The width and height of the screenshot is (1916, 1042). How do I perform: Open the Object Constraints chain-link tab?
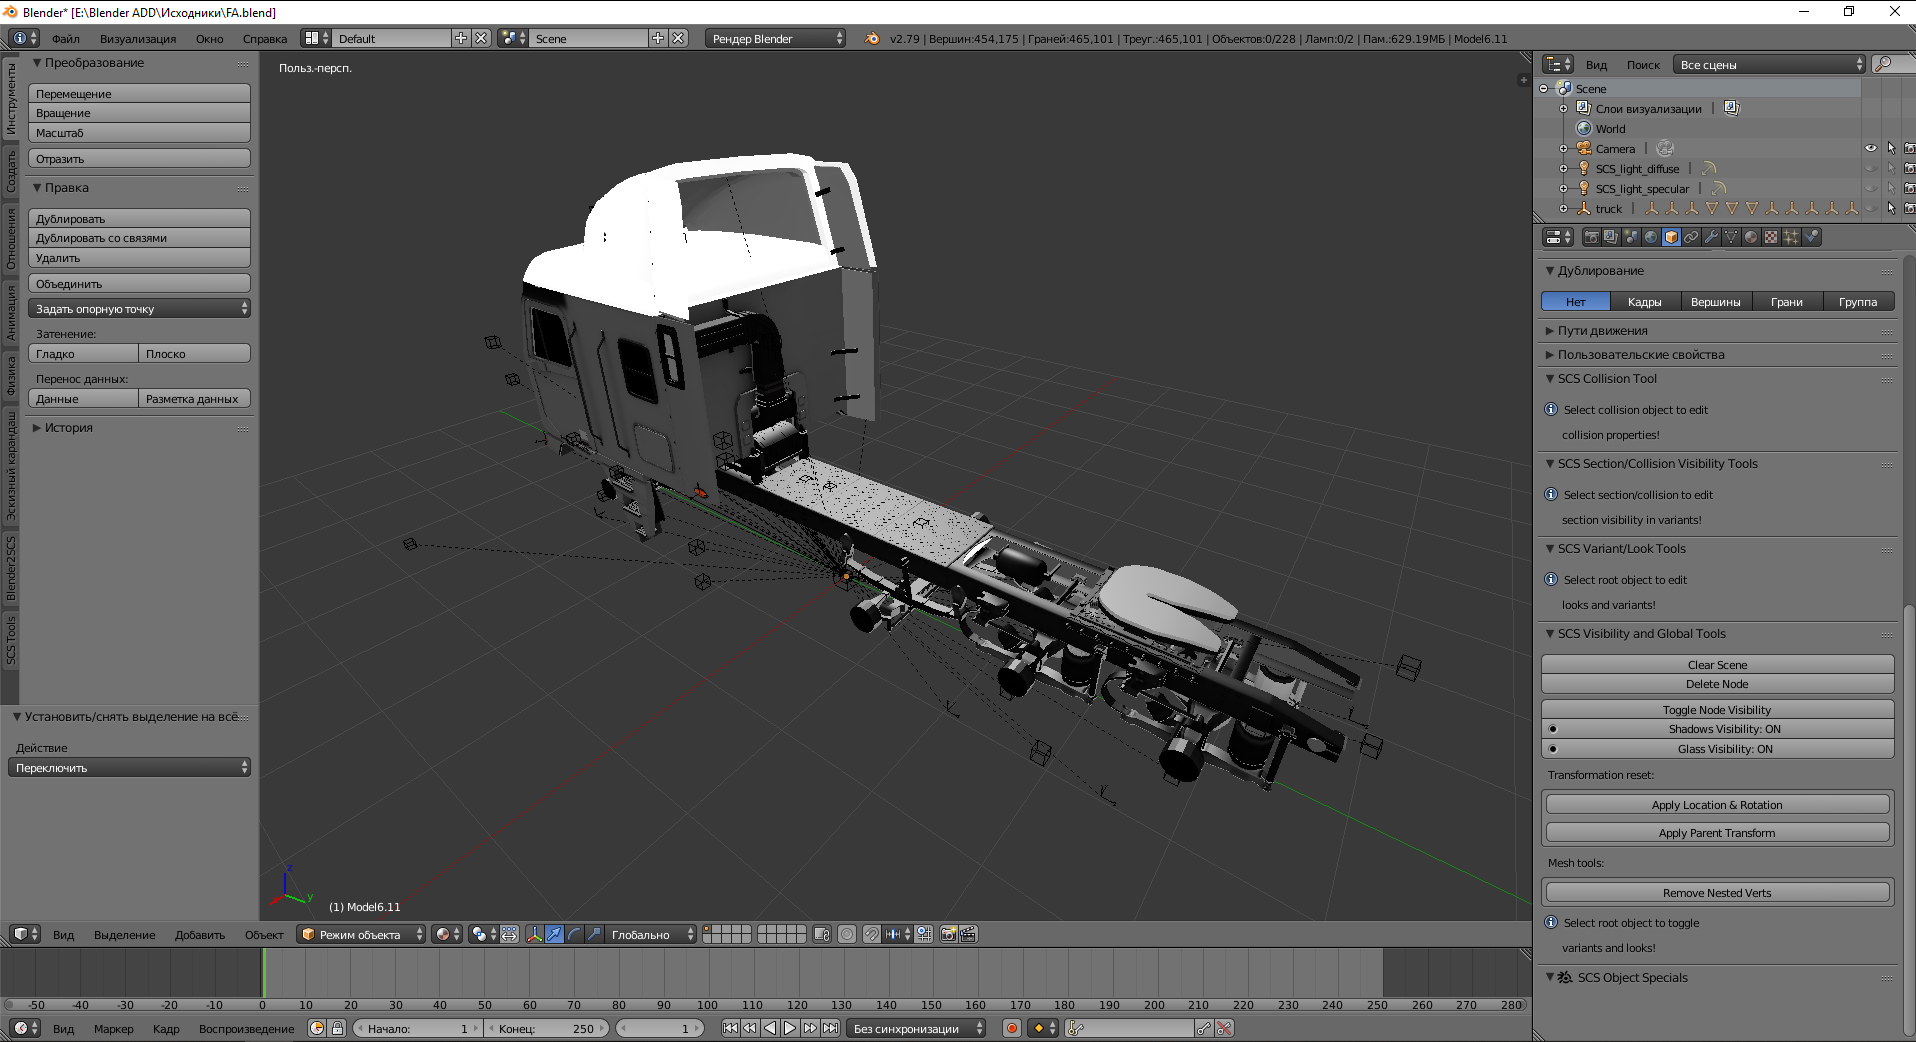pyautogui.click(x=1691, y=237)
